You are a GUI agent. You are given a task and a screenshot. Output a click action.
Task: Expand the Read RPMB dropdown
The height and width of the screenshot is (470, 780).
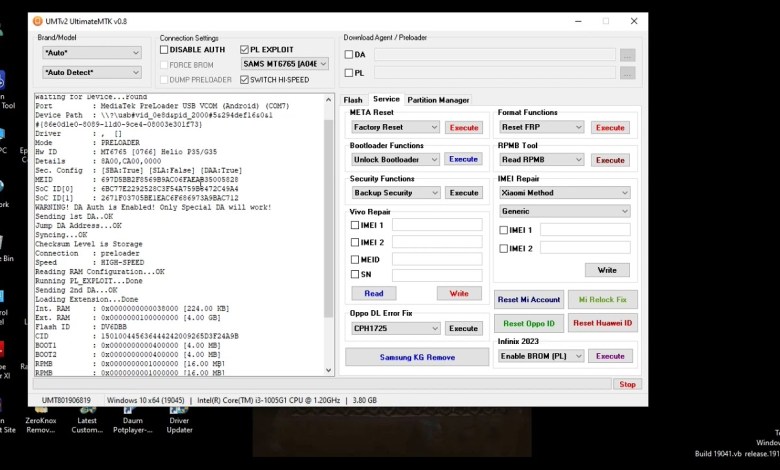coord(541,160)
